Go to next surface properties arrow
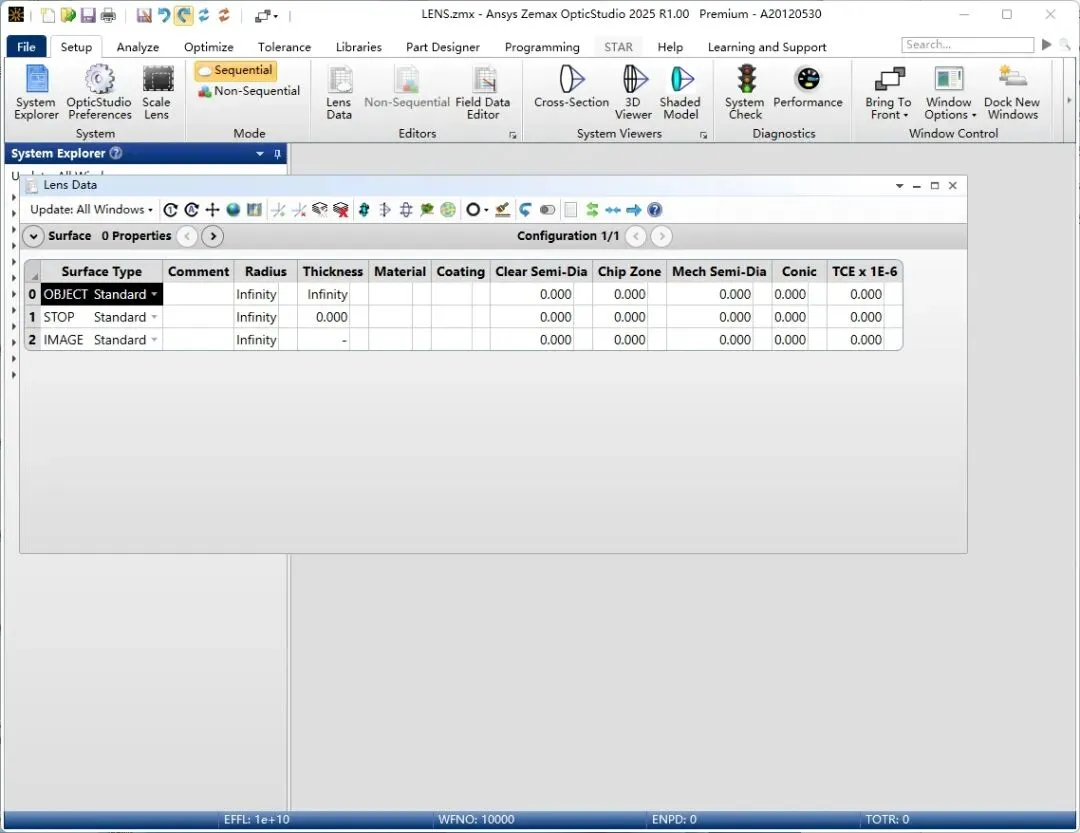Image resolution: width=1080 pixels, height=833 pixels. point(213,236)
